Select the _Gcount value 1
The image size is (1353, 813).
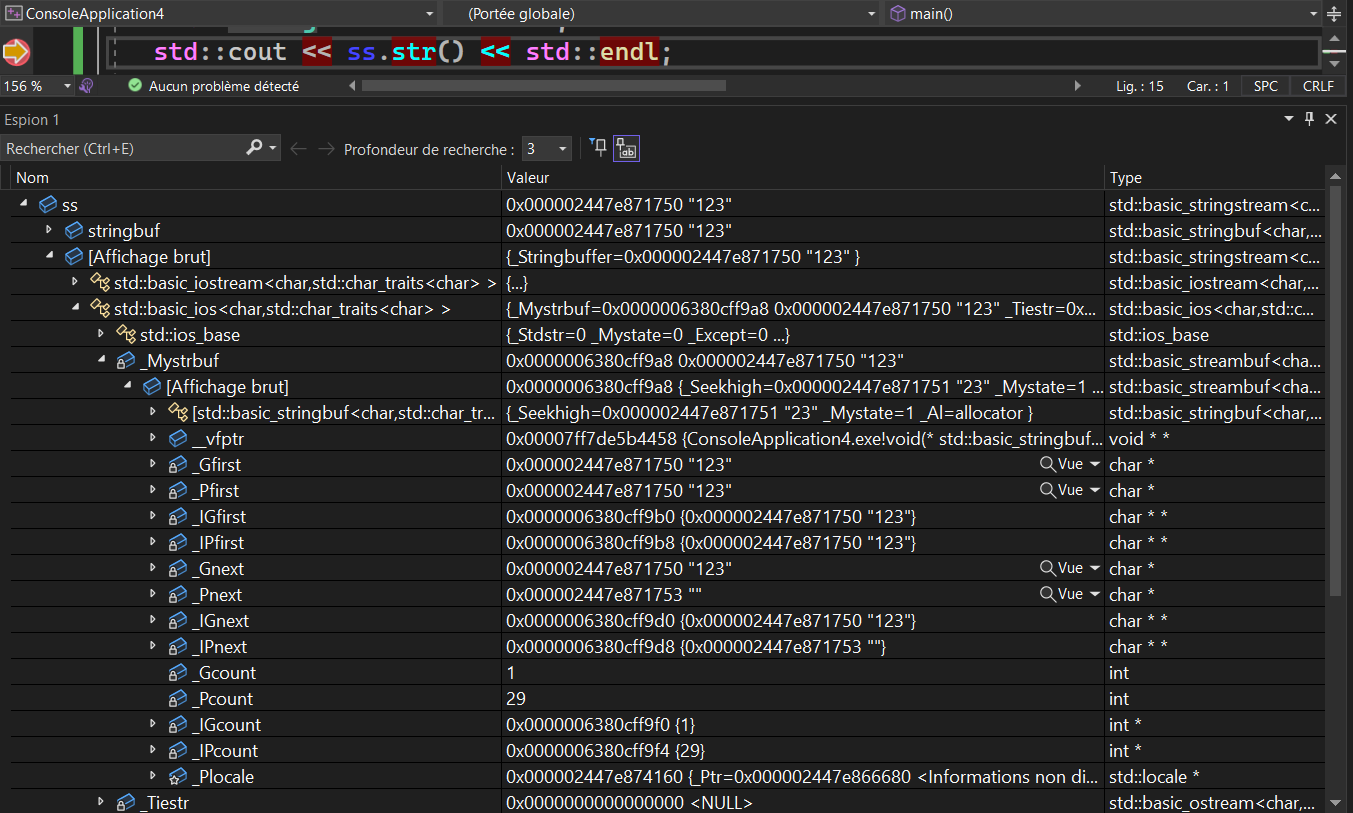[x=511, y=673]
